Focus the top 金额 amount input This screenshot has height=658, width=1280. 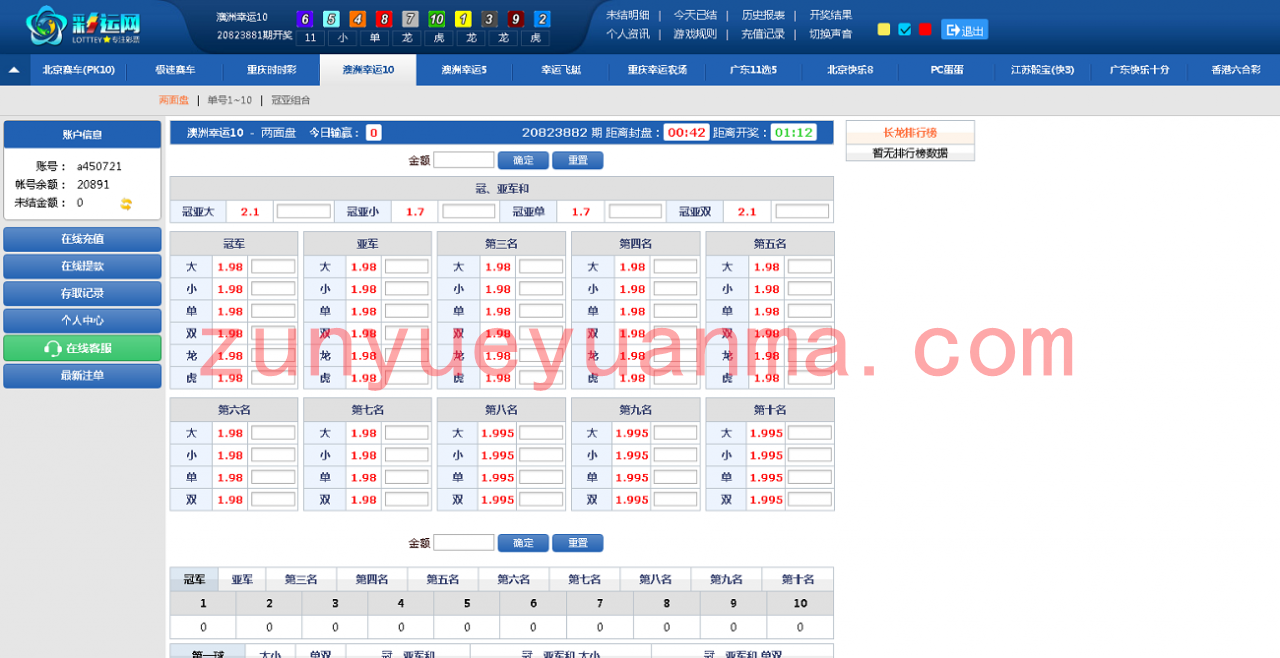point(463,160)
